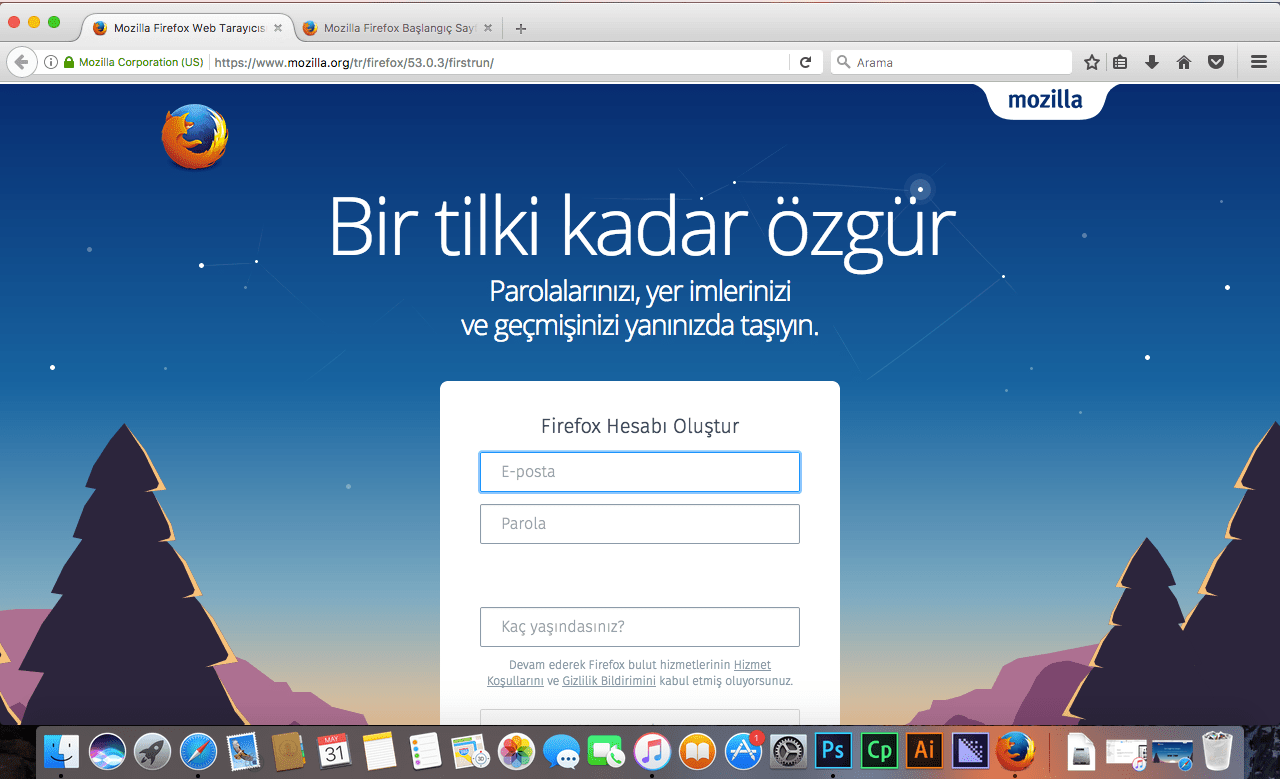Launch Adobe Captivate from the Dock
The image size is (1280, 779).
[880, 751]
